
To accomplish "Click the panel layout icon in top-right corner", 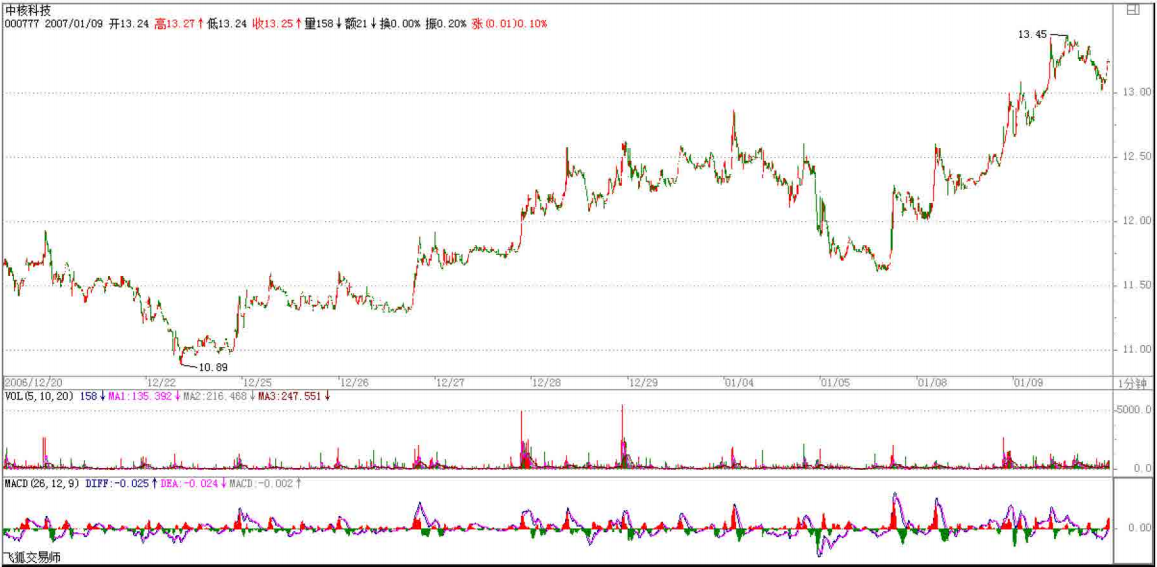I will tap(1133, 10).
